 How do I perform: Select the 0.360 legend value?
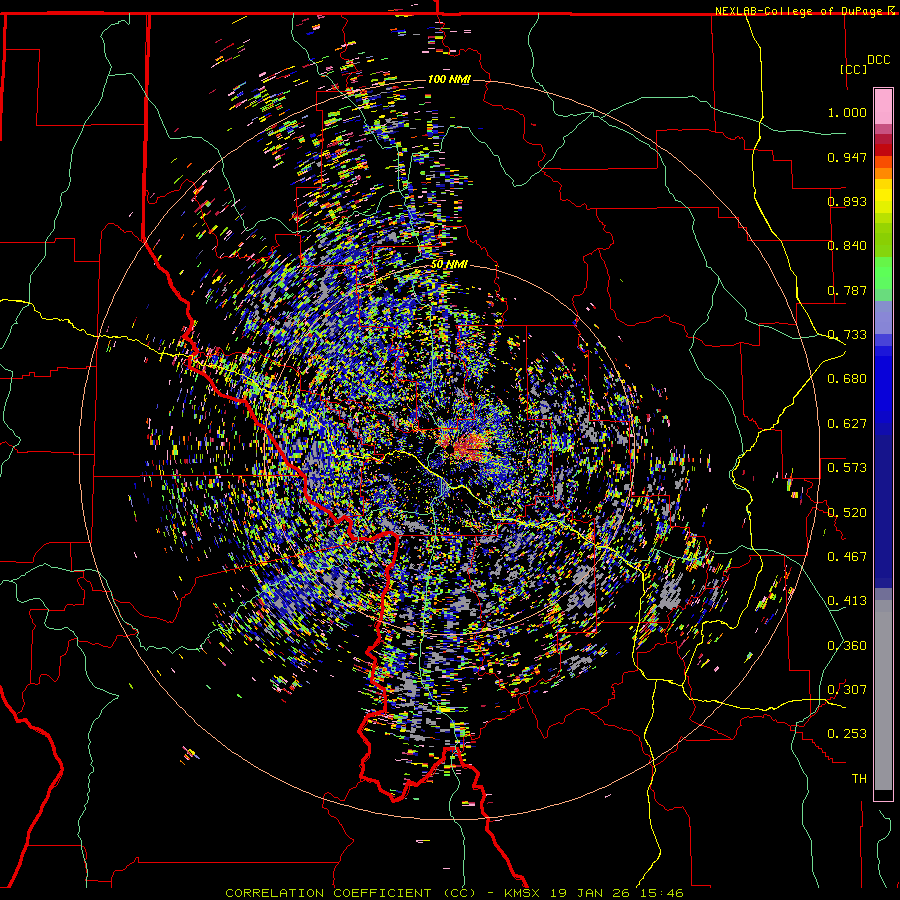(847, 646)
